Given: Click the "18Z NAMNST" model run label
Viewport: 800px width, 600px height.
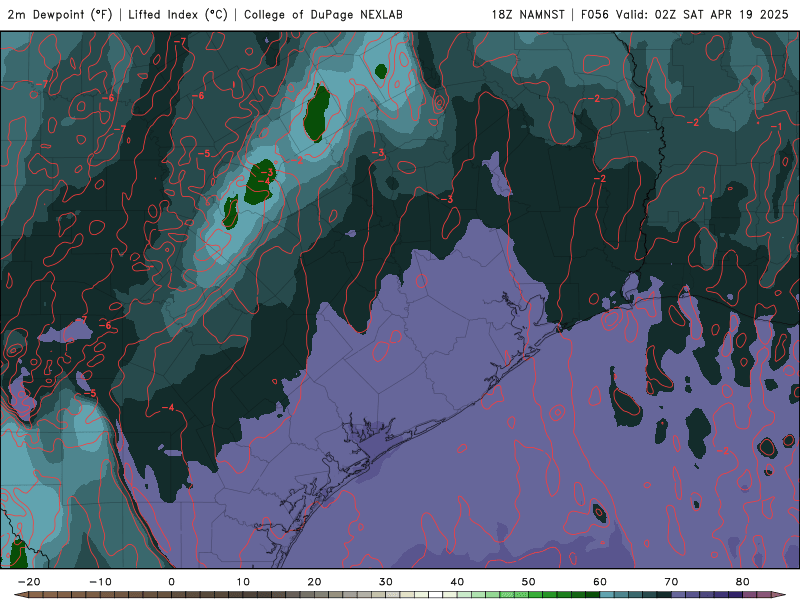Looking at the screenshot, I should tap(528, 15).
